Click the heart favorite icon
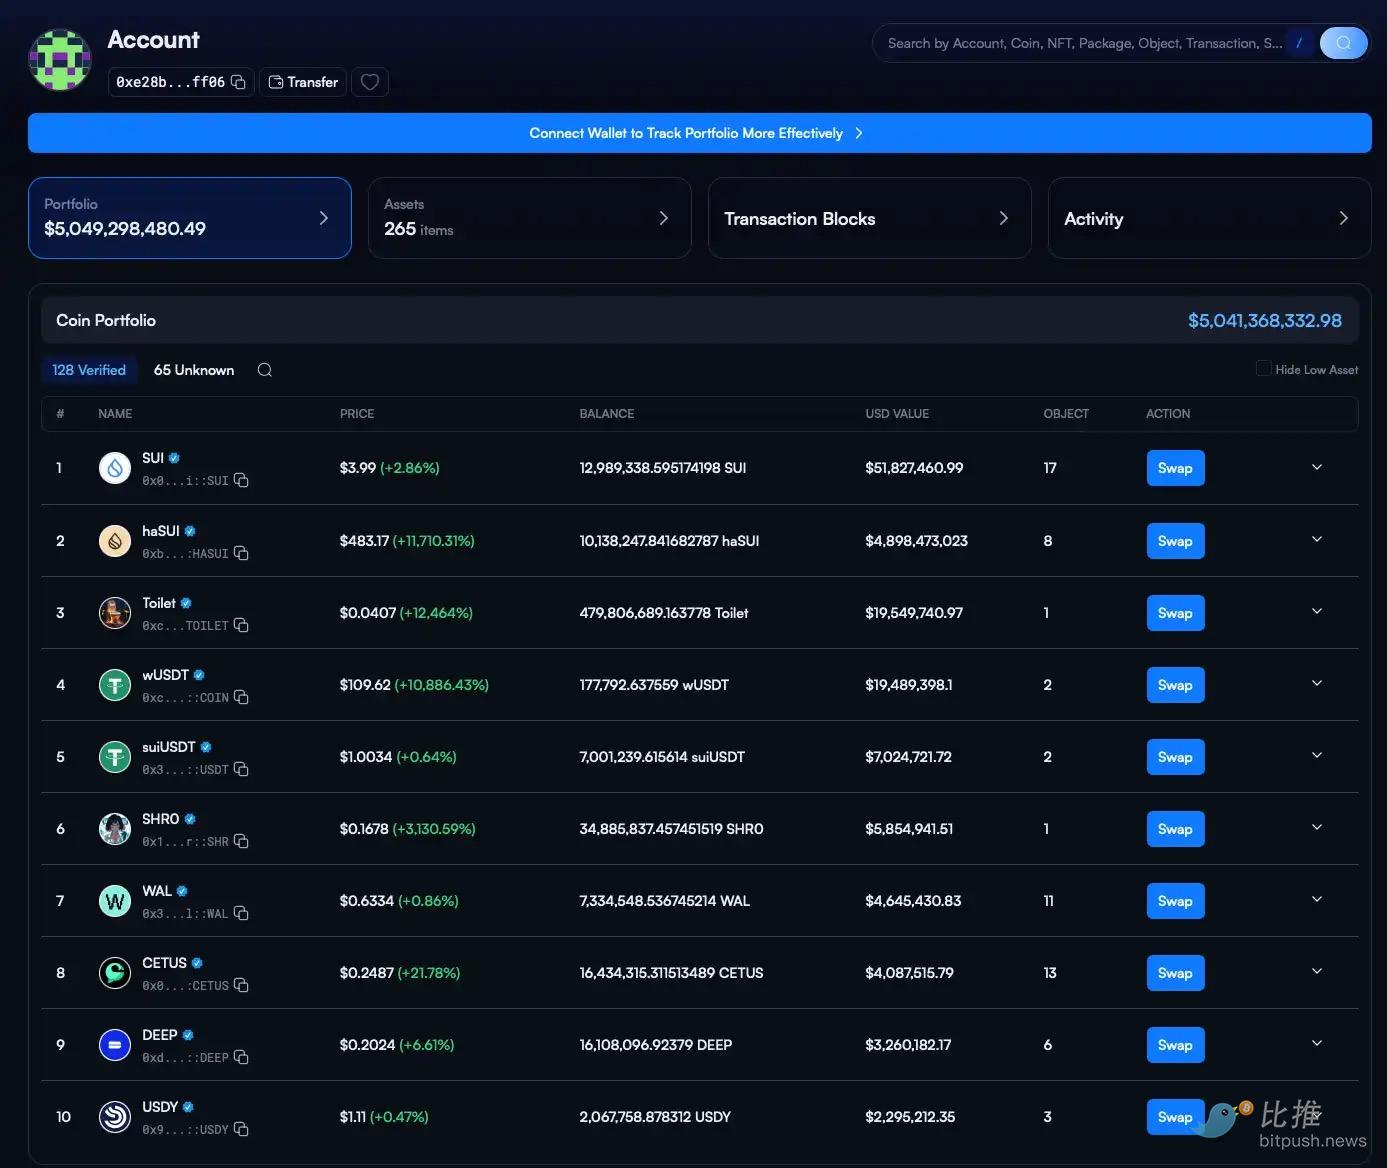Image resolution: width=1387 pixels, height=1168 pixels. click(370, 82)
